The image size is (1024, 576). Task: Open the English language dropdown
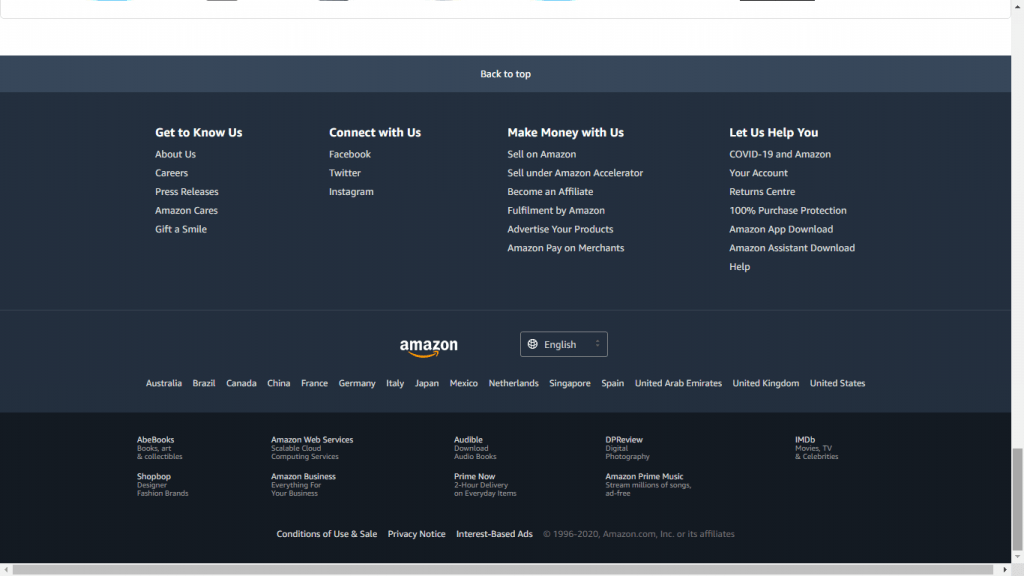[564, 344]
